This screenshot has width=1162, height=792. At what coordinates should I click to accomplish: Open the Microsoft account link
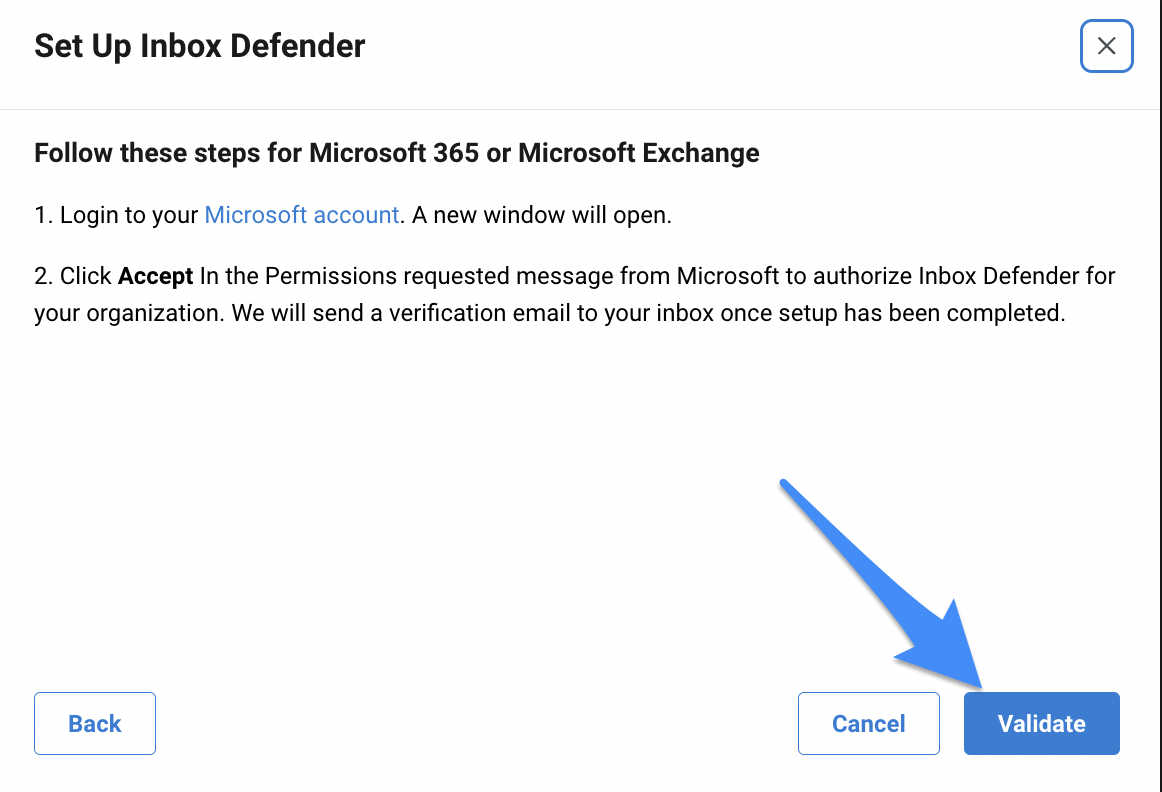click(x=302, y=215)
